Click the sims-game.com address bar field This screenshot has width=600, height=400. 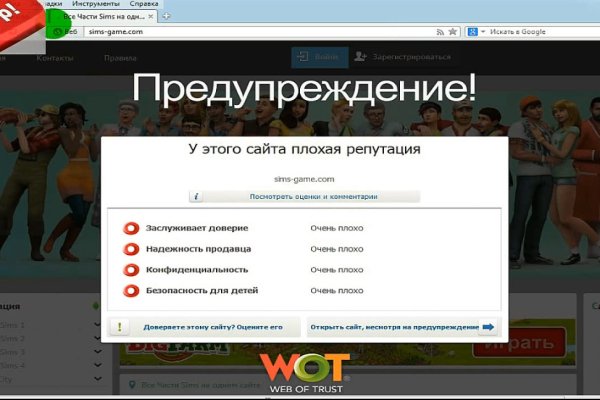point(250,32)
